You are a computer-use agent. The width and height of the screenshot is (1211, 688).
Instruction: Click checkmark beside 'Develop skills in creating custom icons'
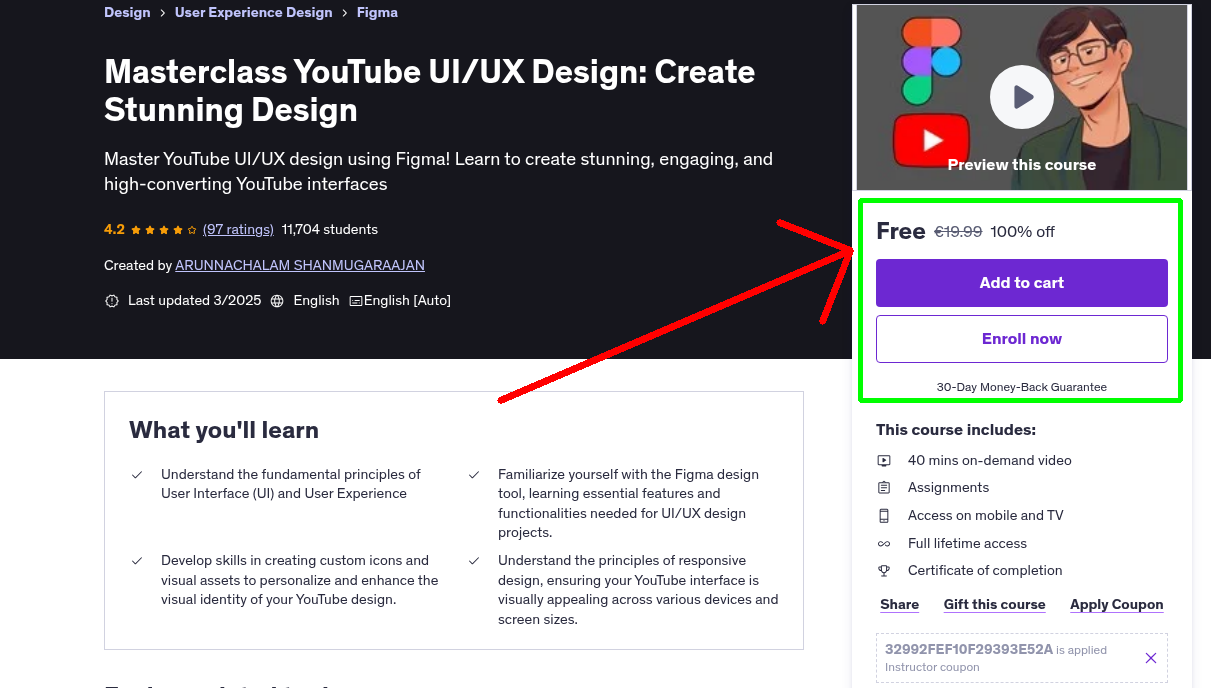click(137, 561)
